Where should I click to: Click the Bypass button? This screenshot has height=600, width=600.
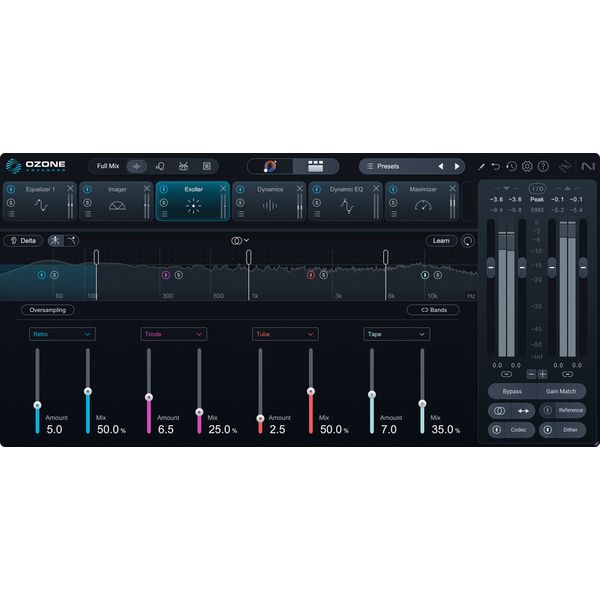click(x=512, y=391)
